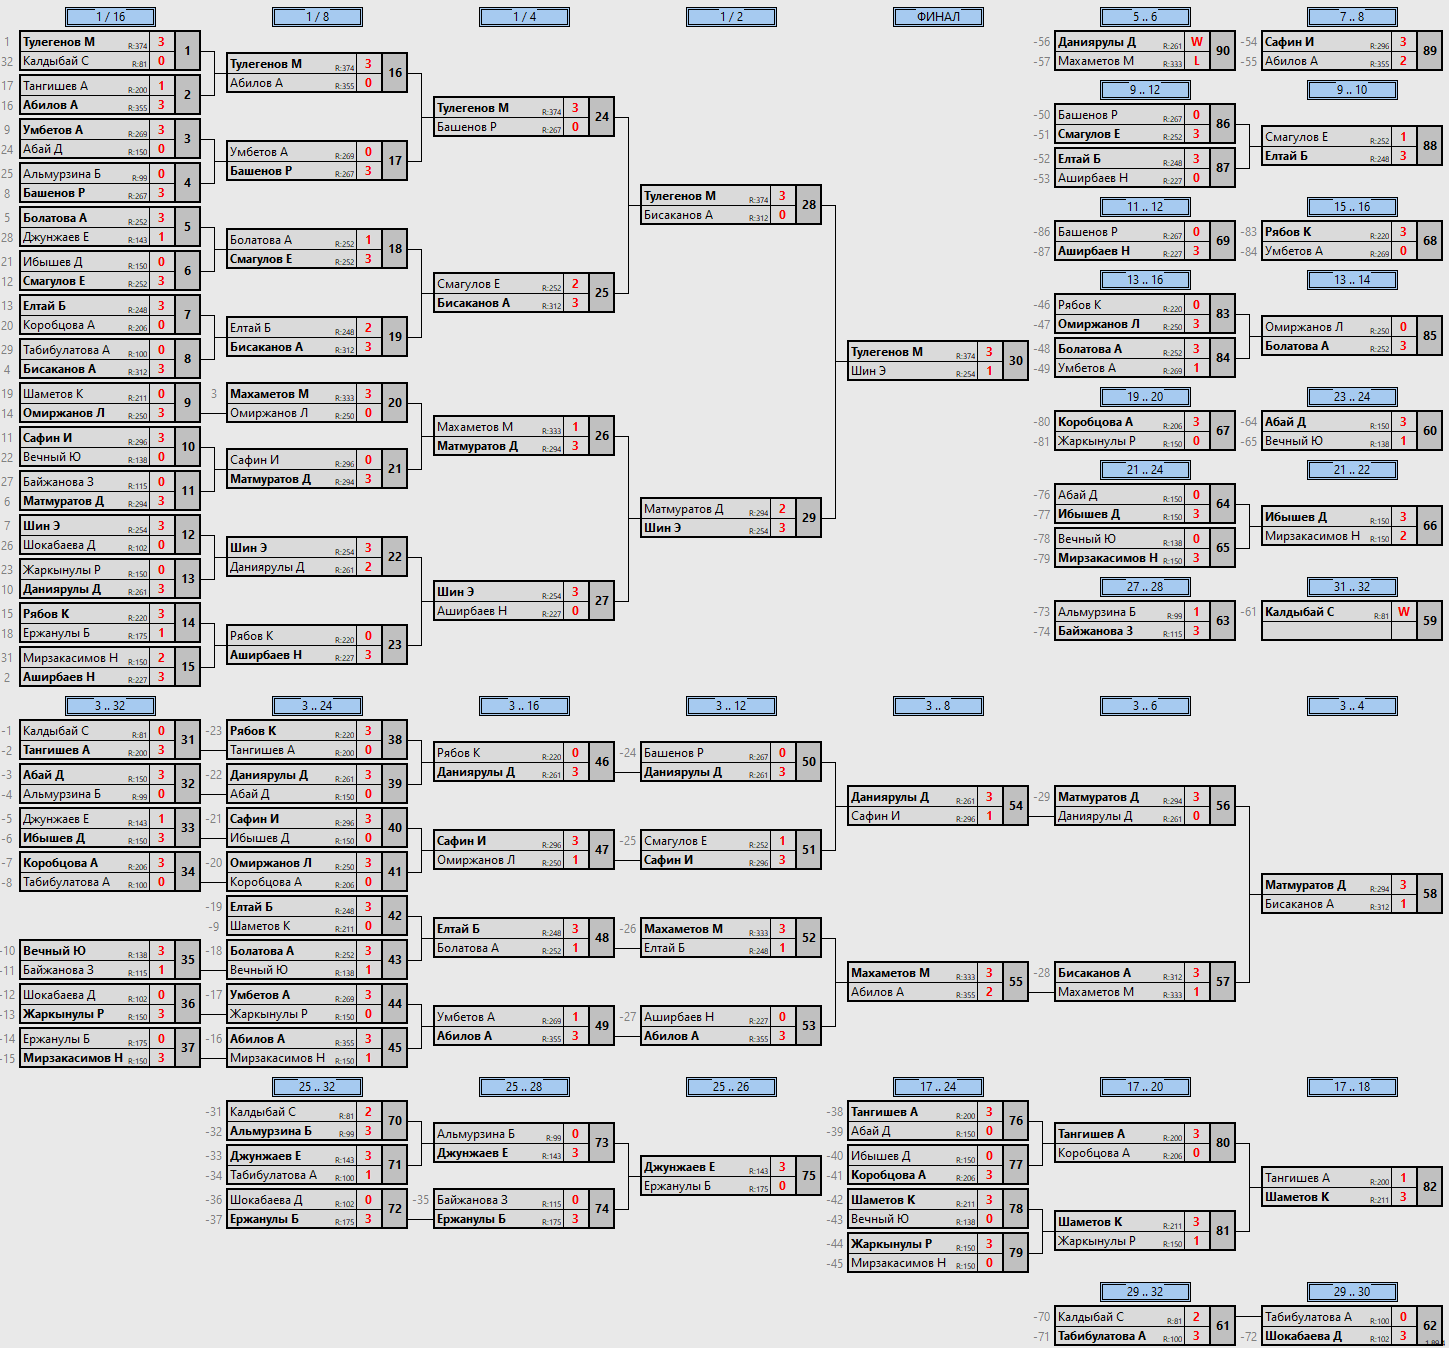Select the '29 .. 30' placement header

point(1352,1292)
